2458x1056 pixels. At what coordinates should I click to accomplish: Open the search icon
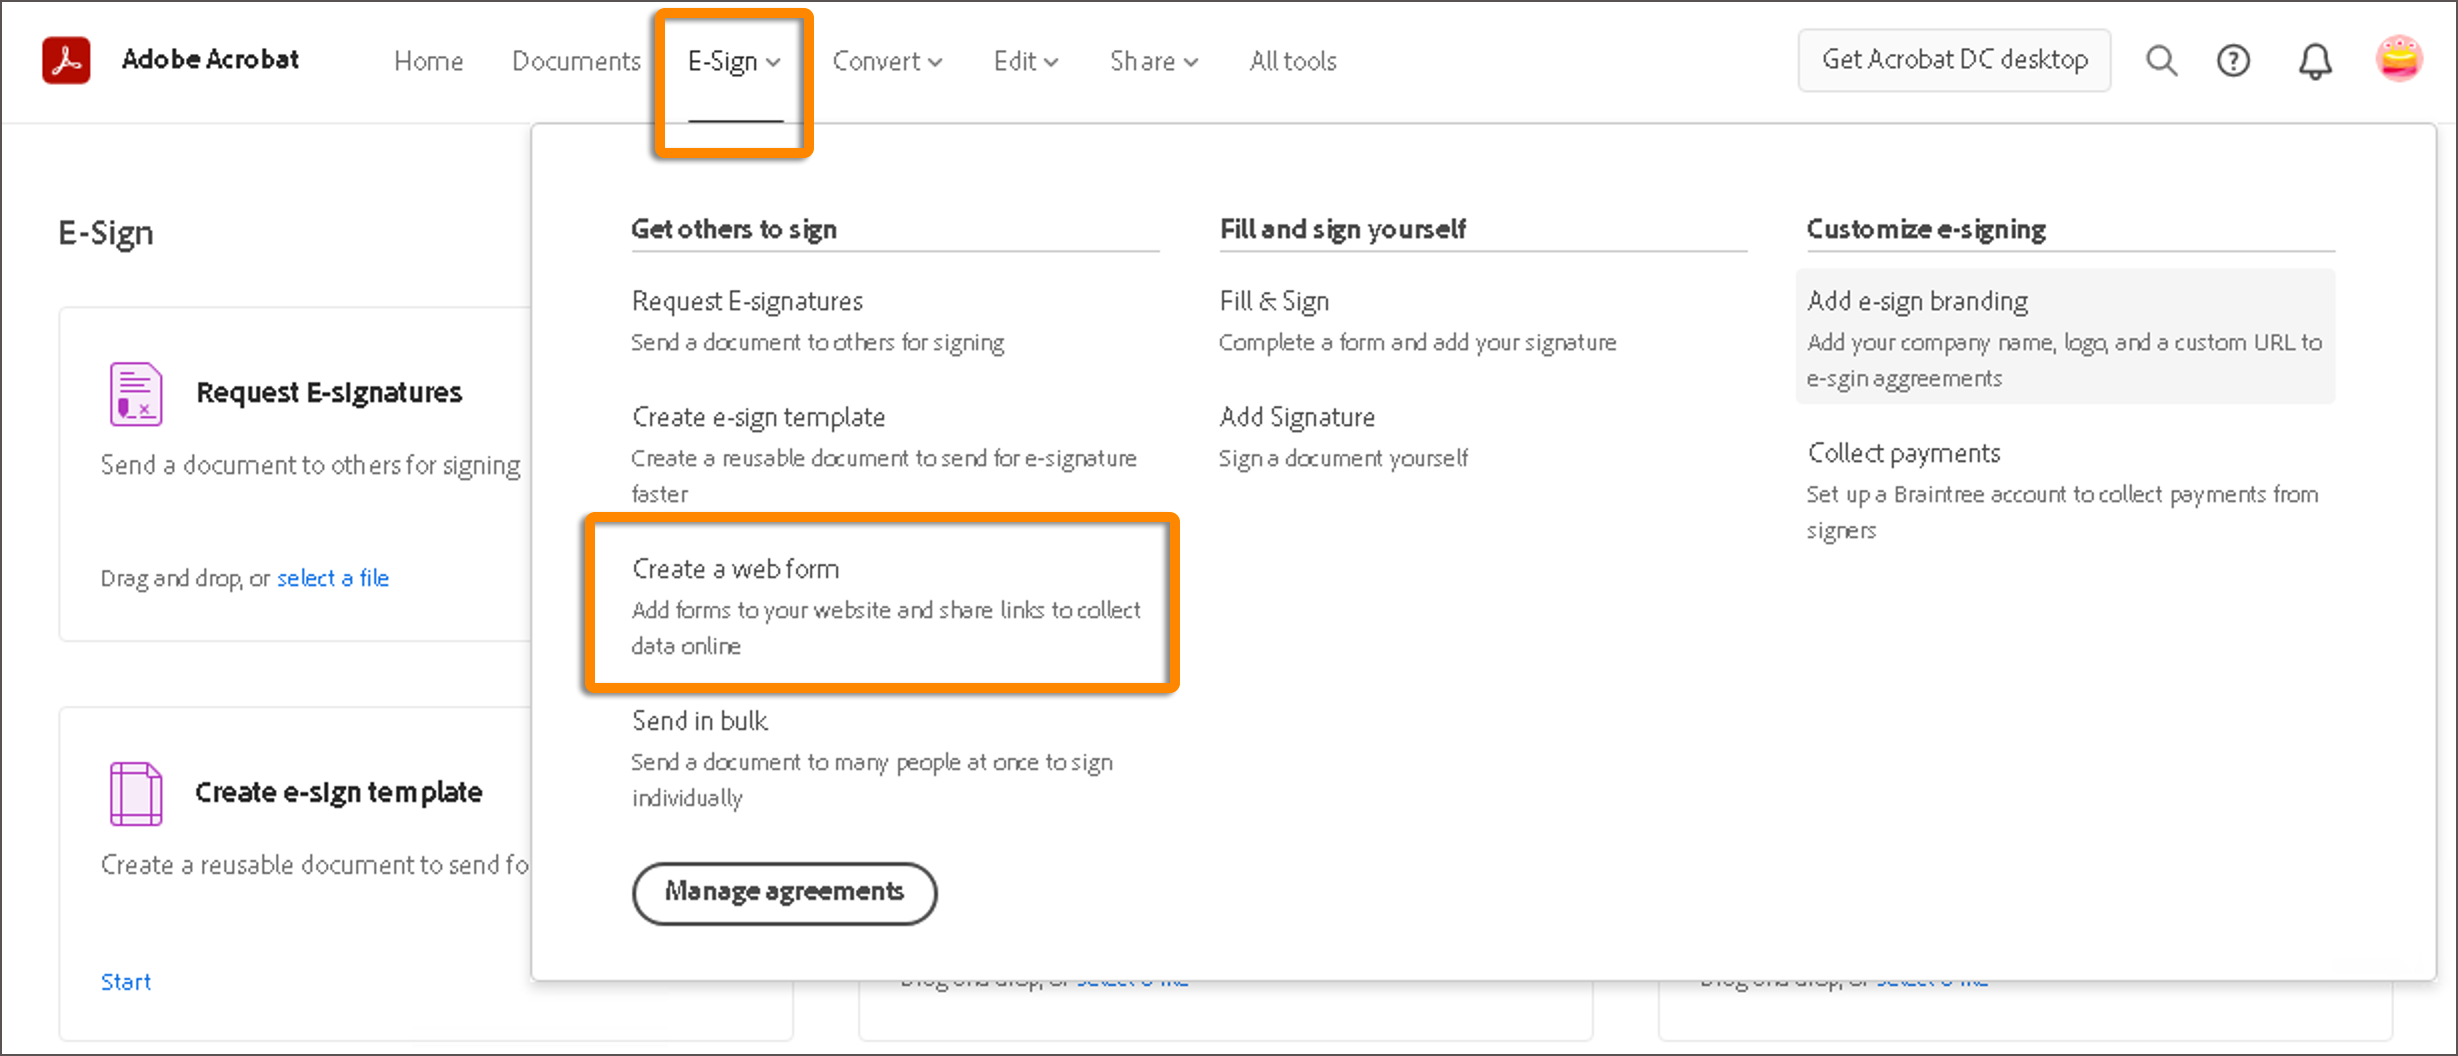2161,60
